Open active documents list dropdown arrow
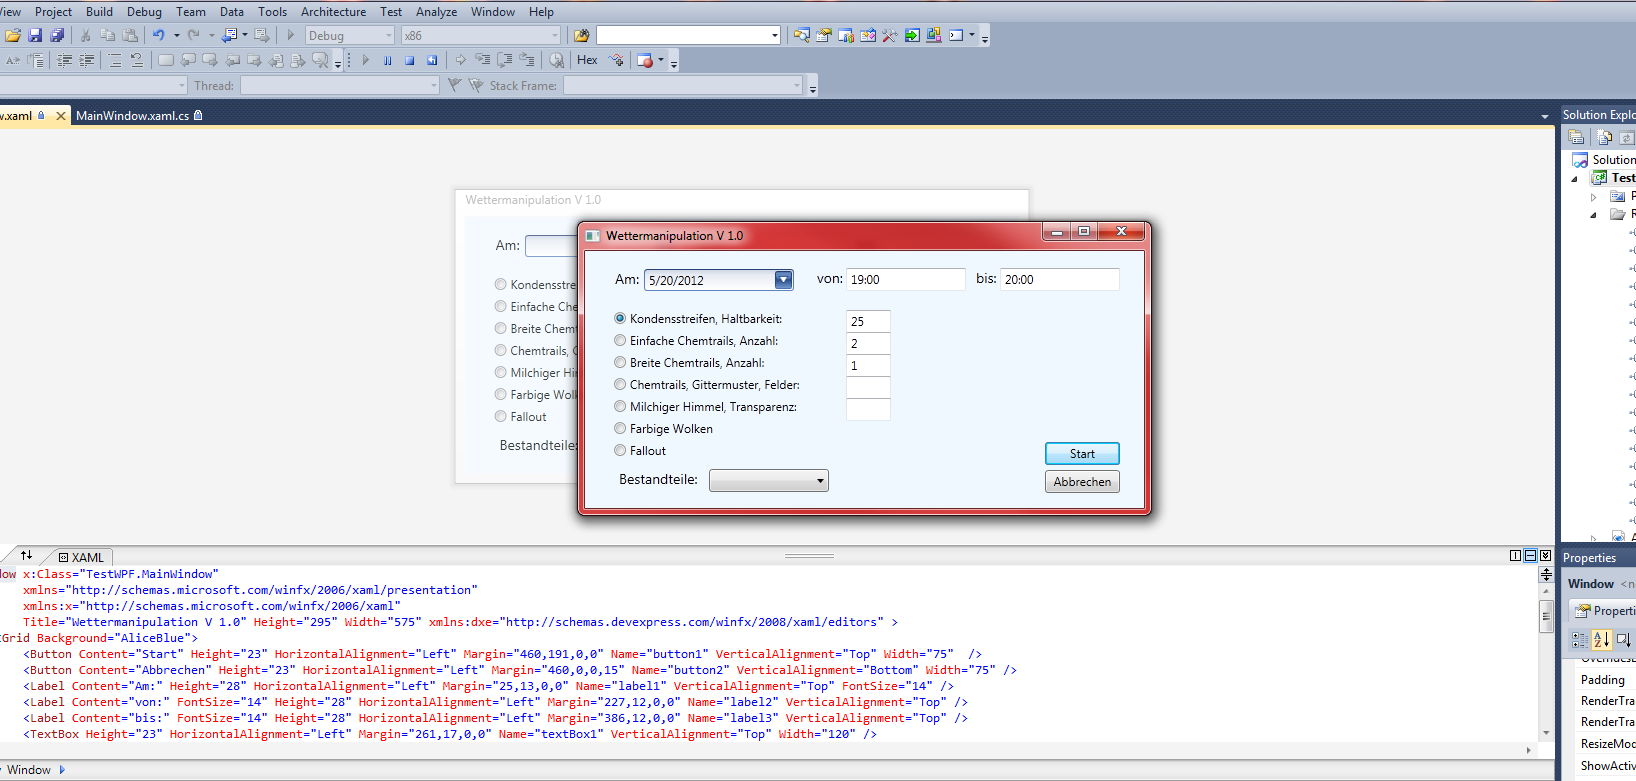 coord(1544,117)
